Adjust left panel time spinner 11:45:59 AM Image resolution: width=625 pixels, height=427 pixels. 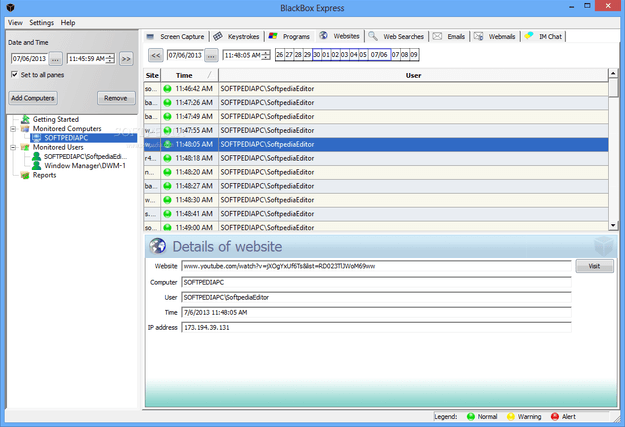point(110,59)
